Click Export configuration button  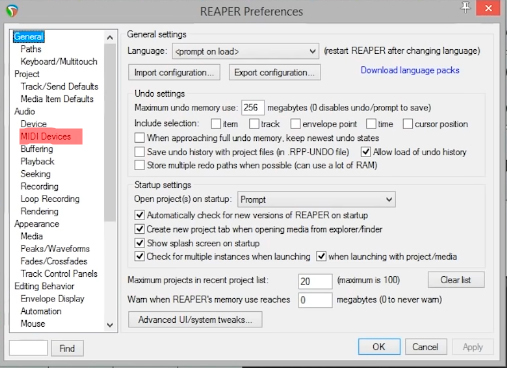pyautogui.click(x=275, y=72)
